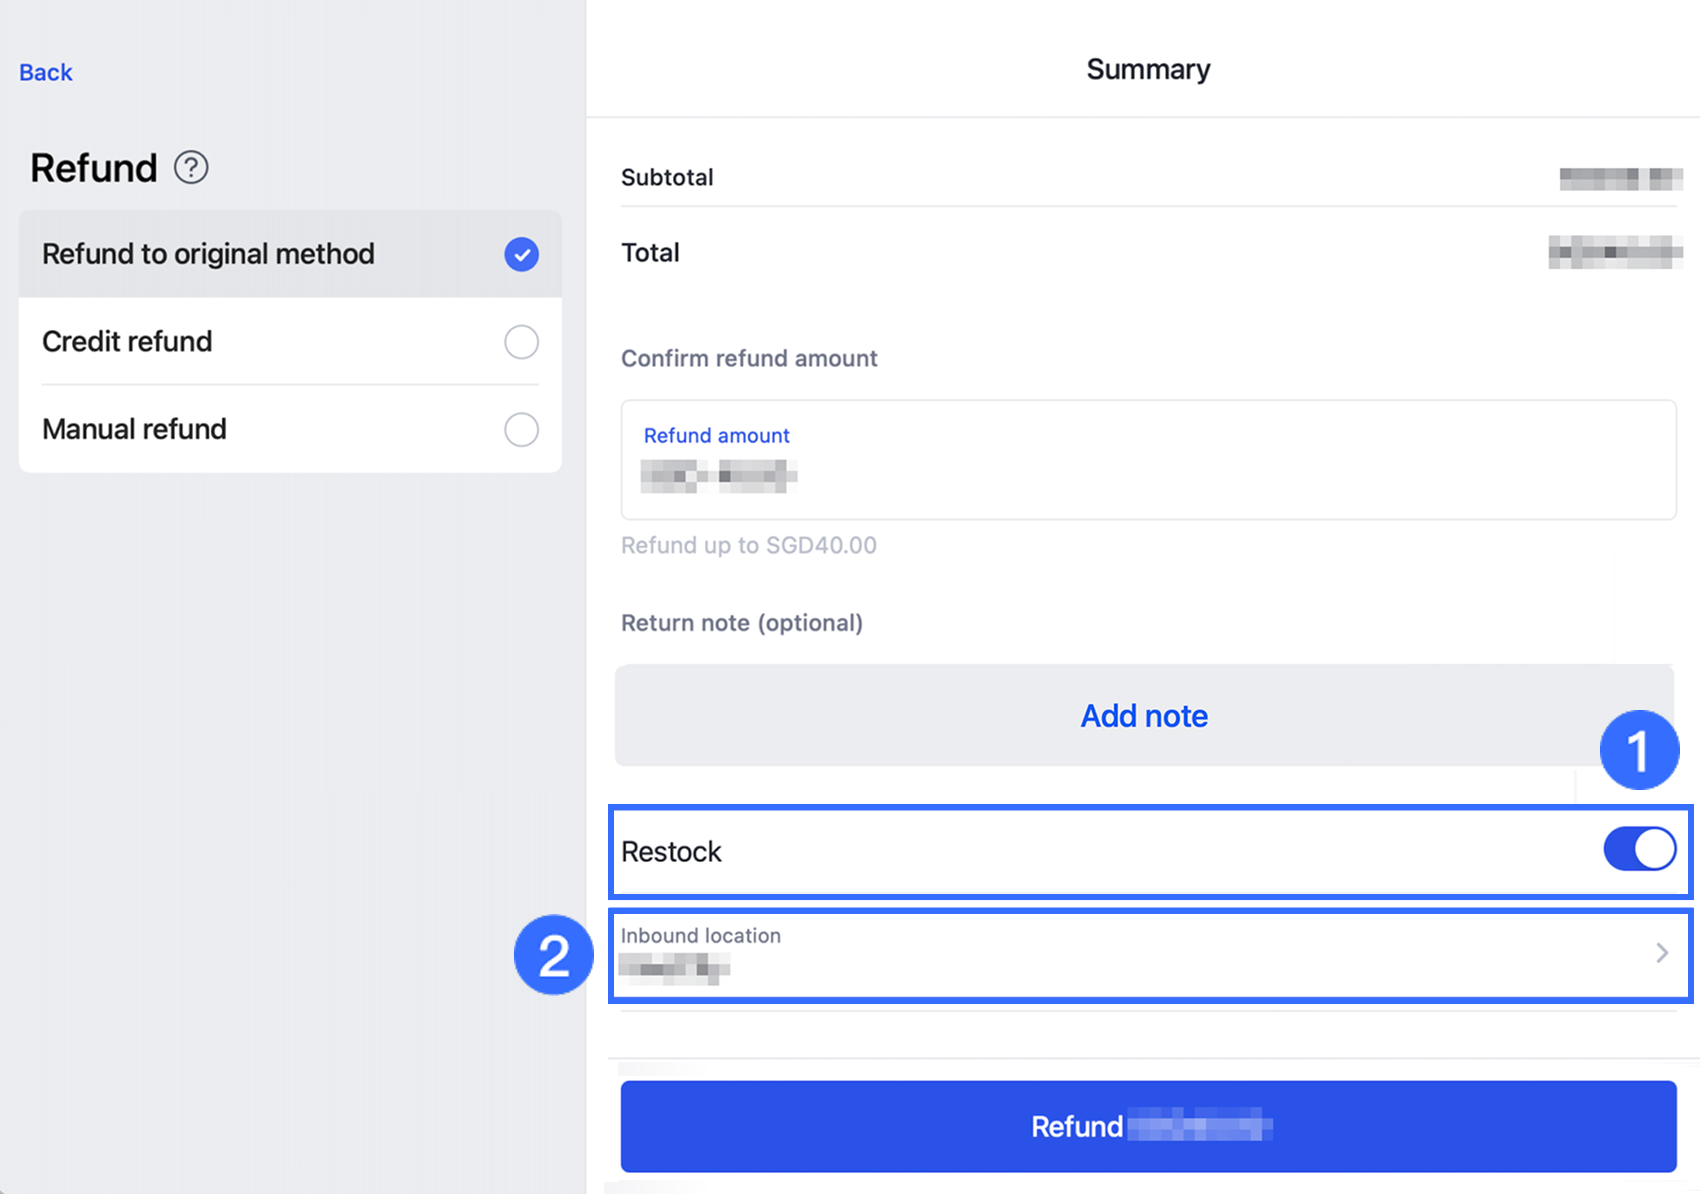The image size is (1700, 1194).
Task: Click the Restock label text
Action: pos(671,852)
